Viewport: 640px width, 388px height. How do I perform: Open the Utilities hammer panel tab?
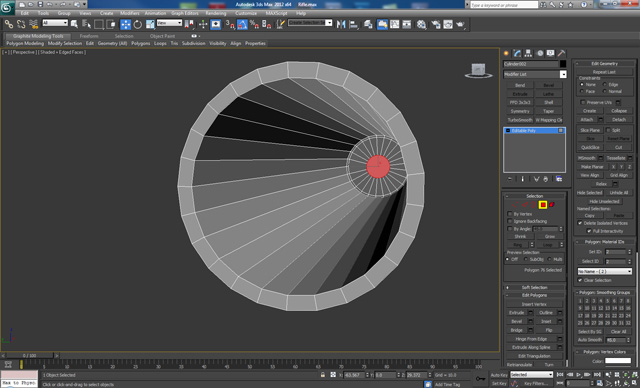(x=562, y=53)
